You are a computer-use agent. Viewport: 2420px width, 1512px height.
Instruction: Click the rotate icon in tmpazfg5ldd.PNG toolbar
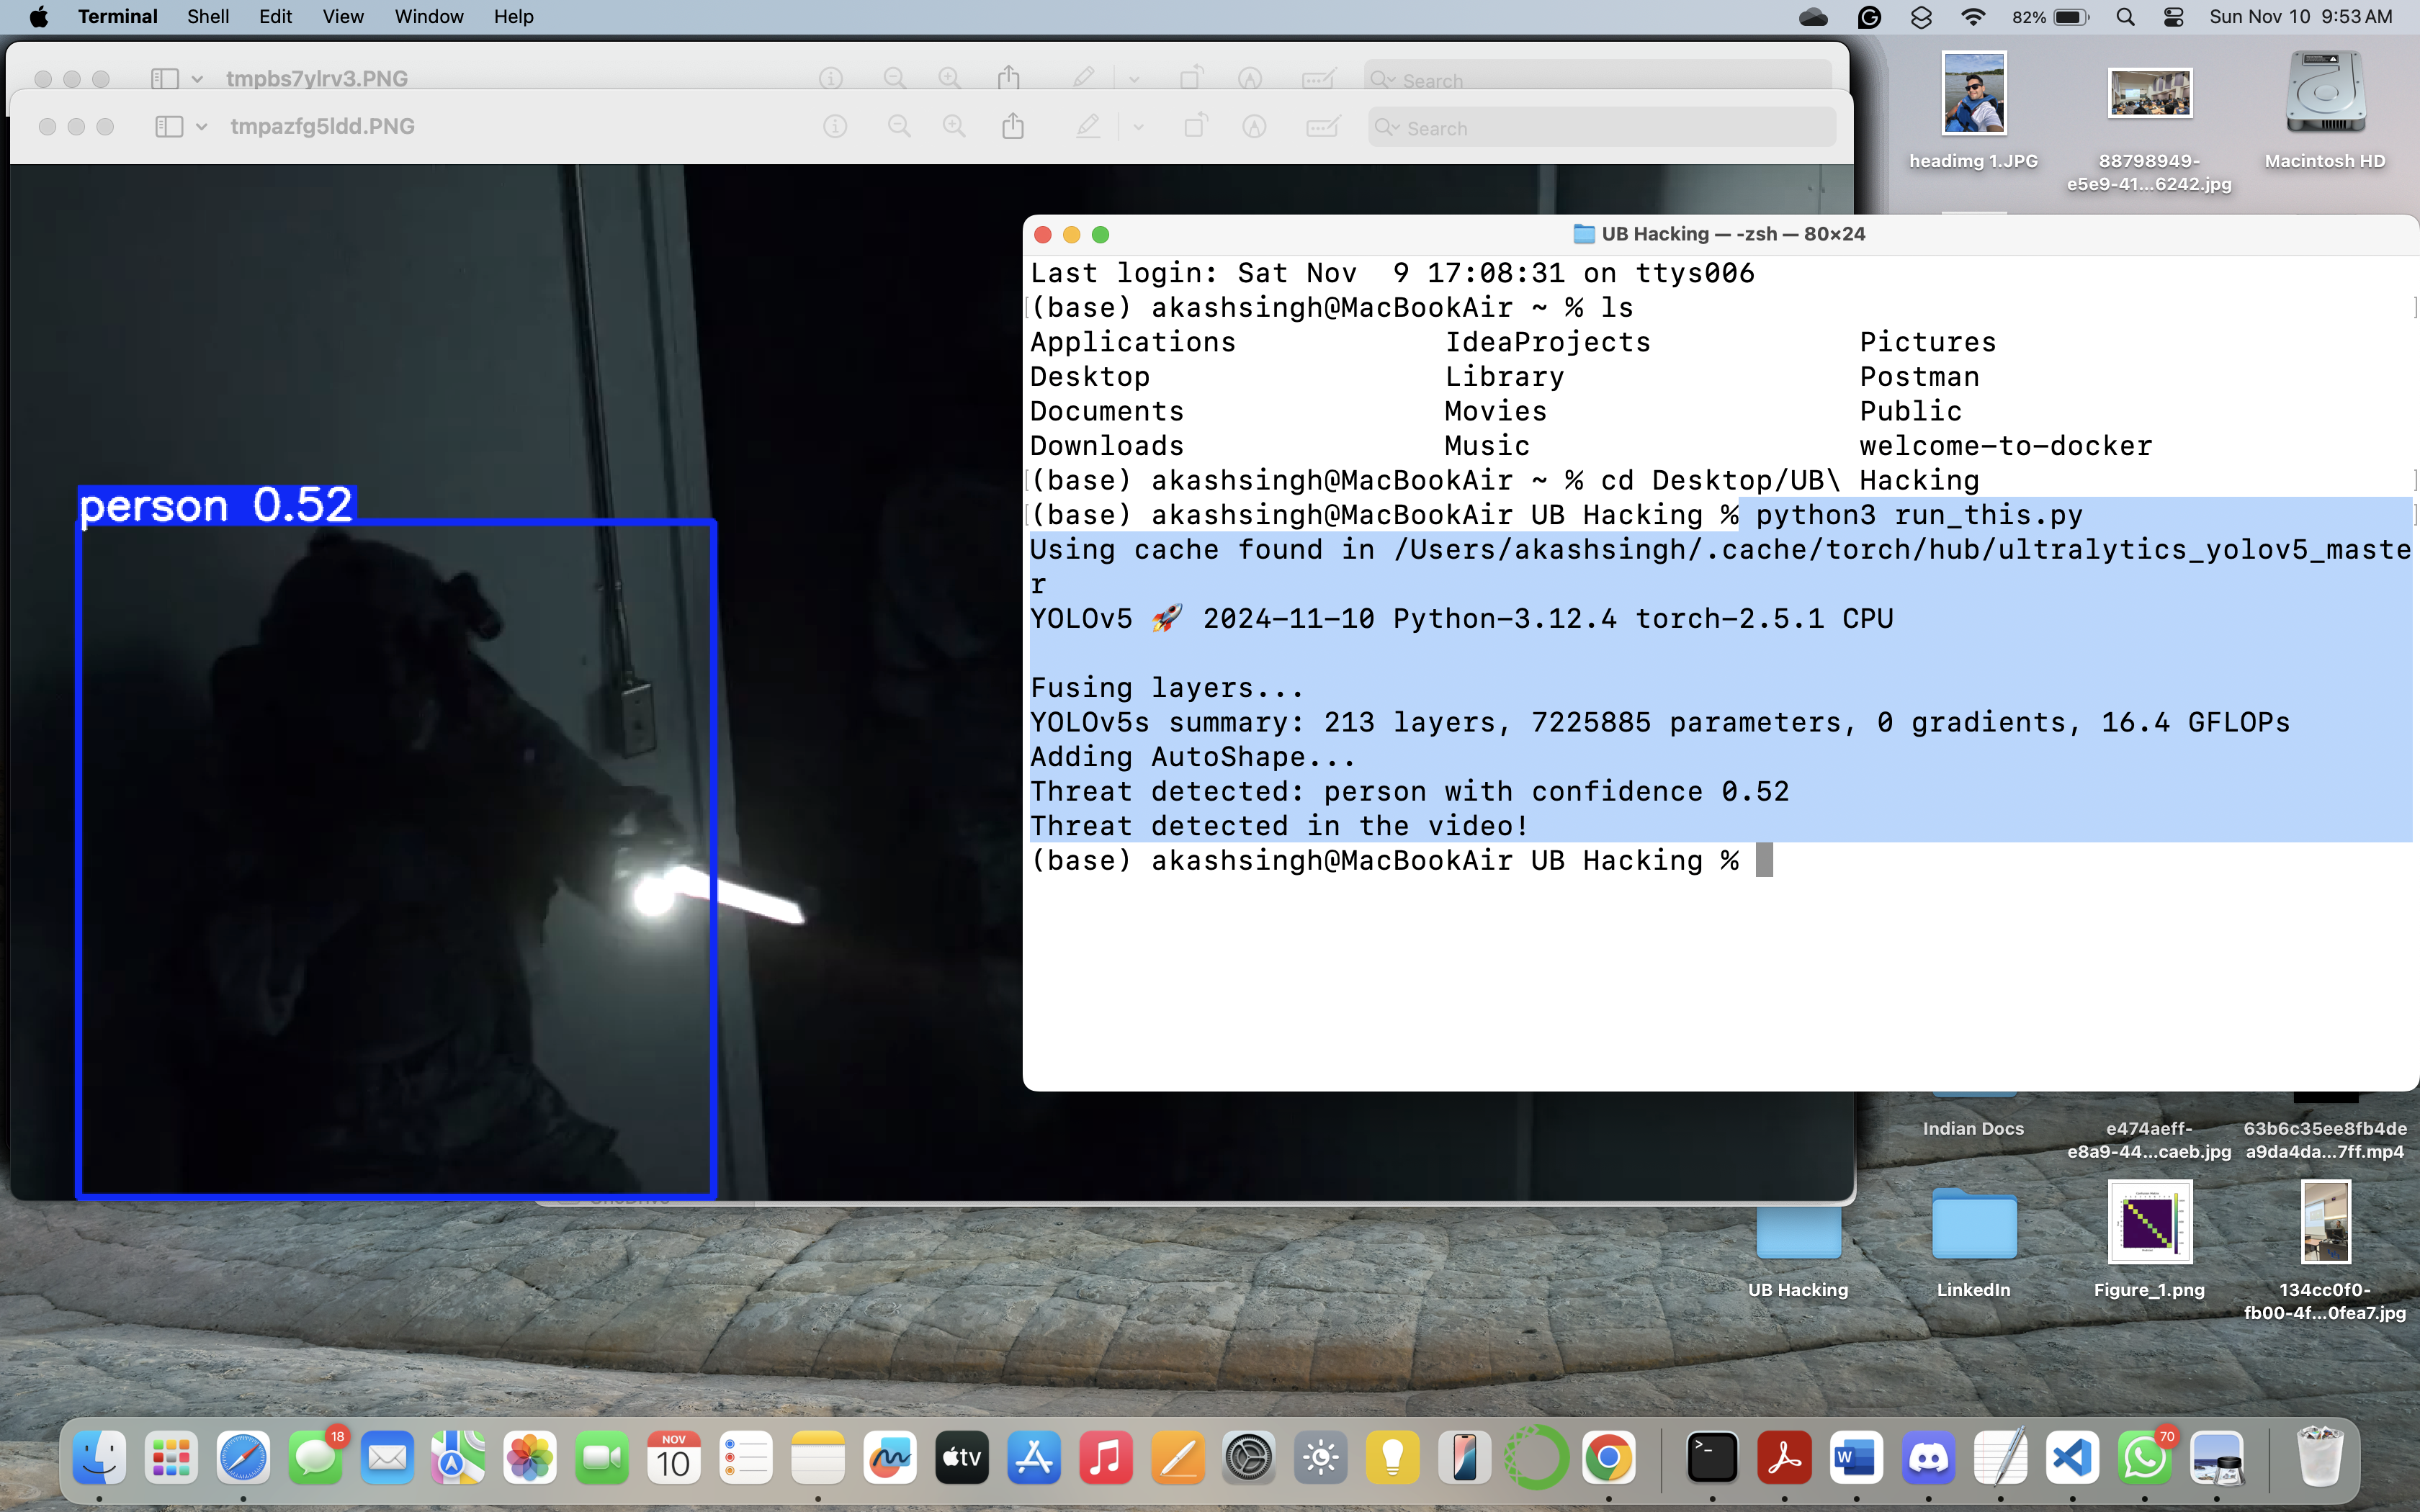[1195, 127]
